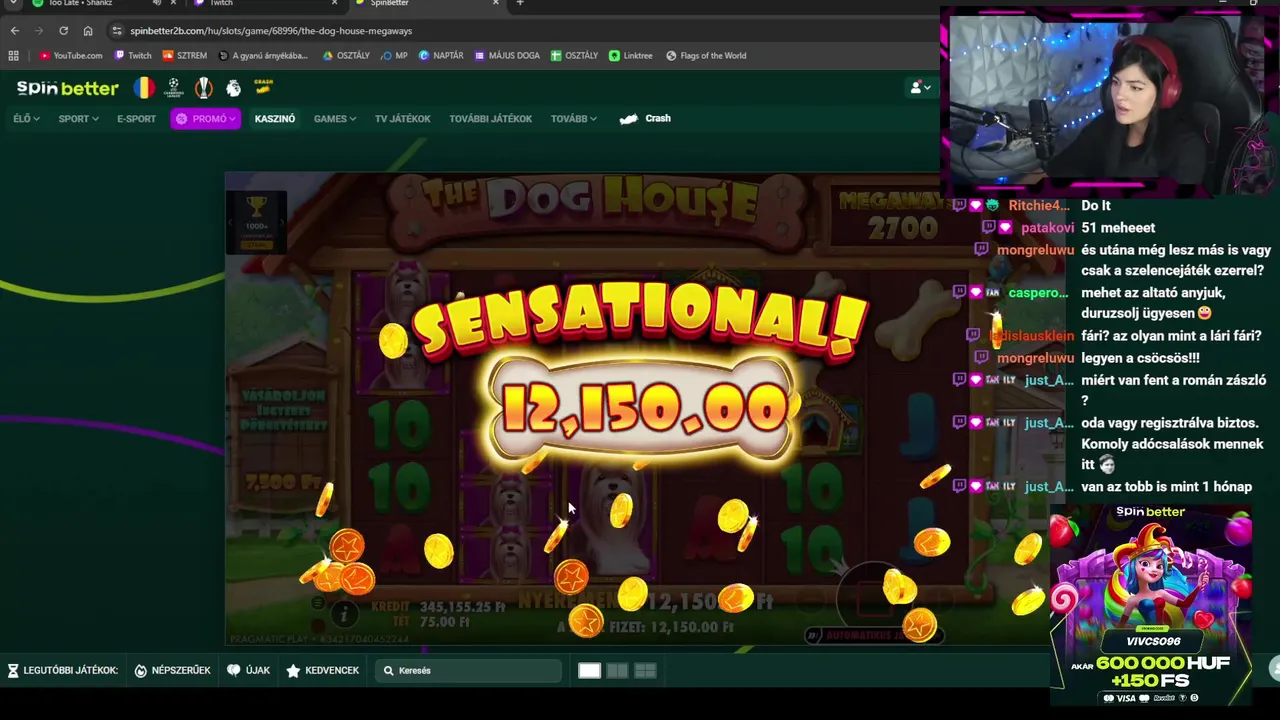The image size is (1280, 720).
Task: Open TOVÁBBI JÁTÉKOK menu item
Action: (x=490, y=119)
